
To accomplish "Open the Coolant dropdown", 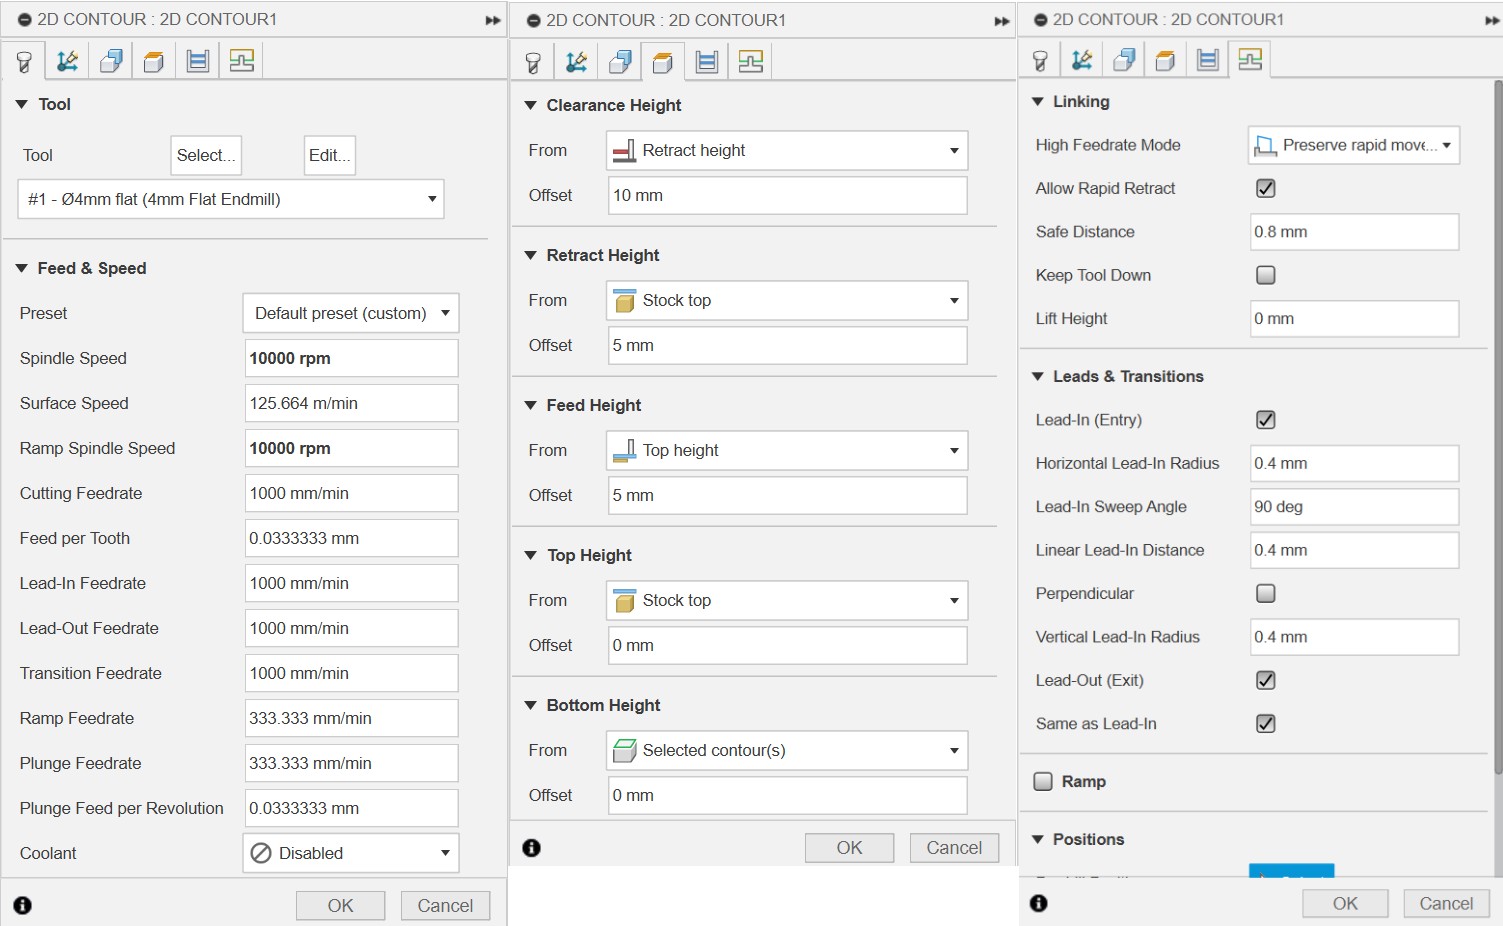I will click(350, 853).
